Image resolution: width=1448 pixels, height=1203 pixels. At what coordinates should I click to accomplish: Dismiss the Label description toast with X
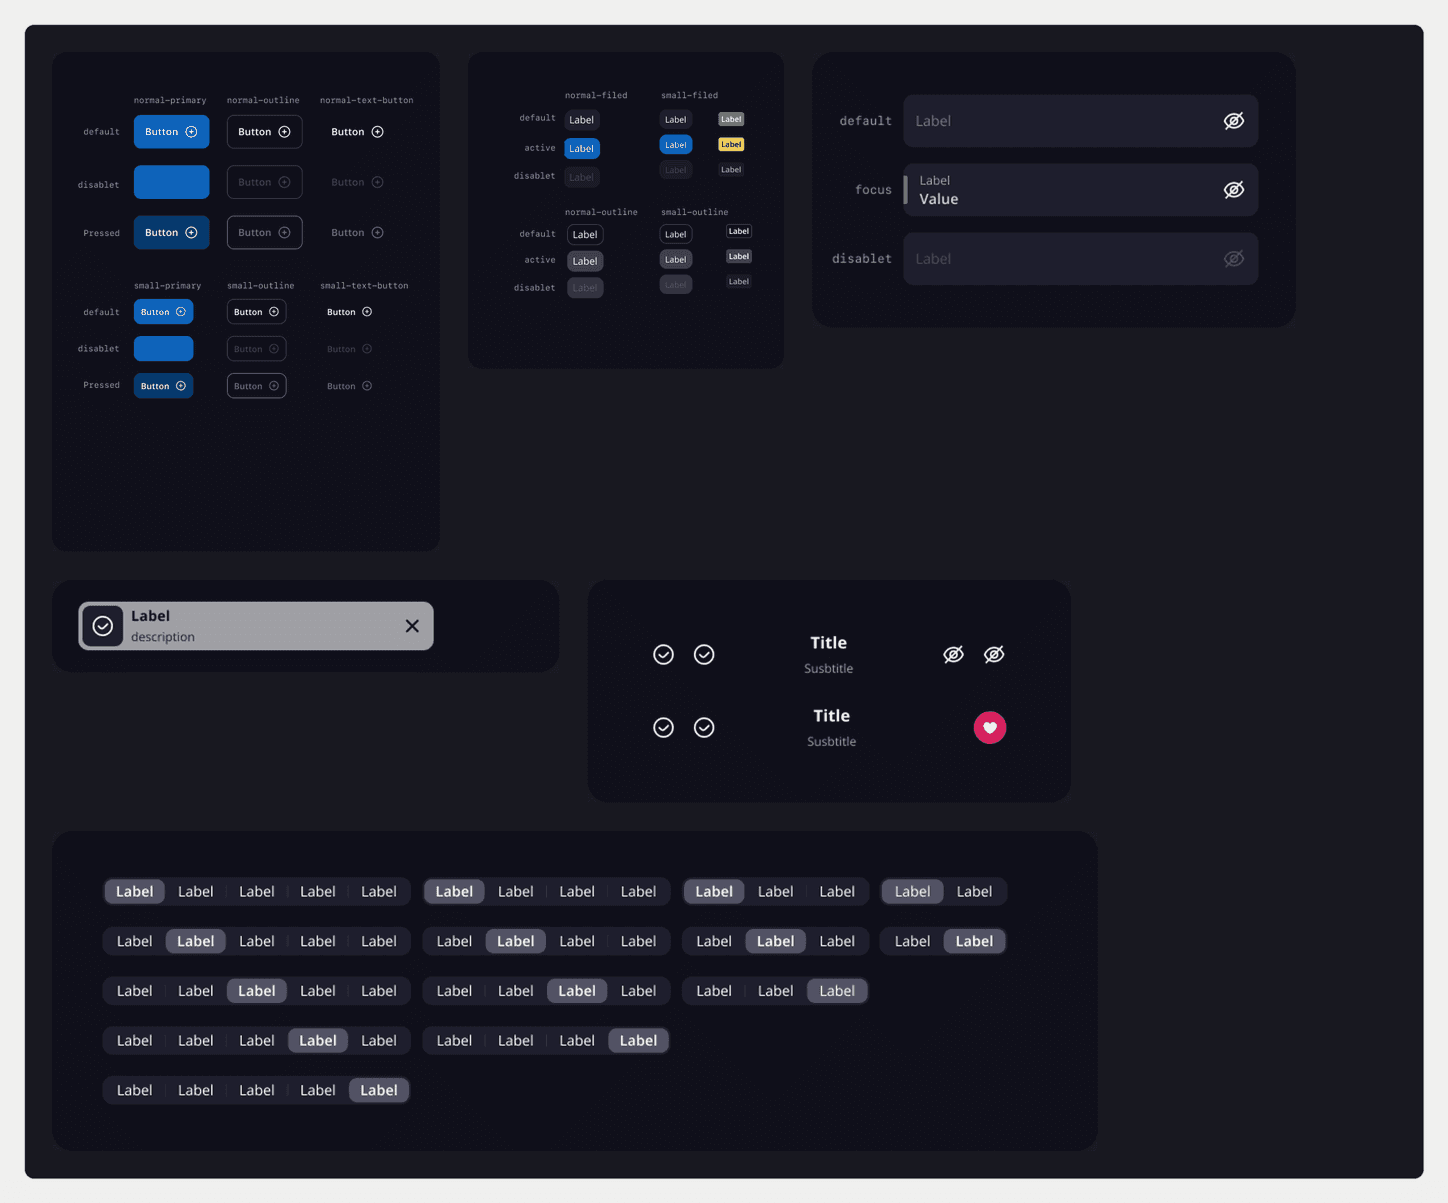coord(412,626)
